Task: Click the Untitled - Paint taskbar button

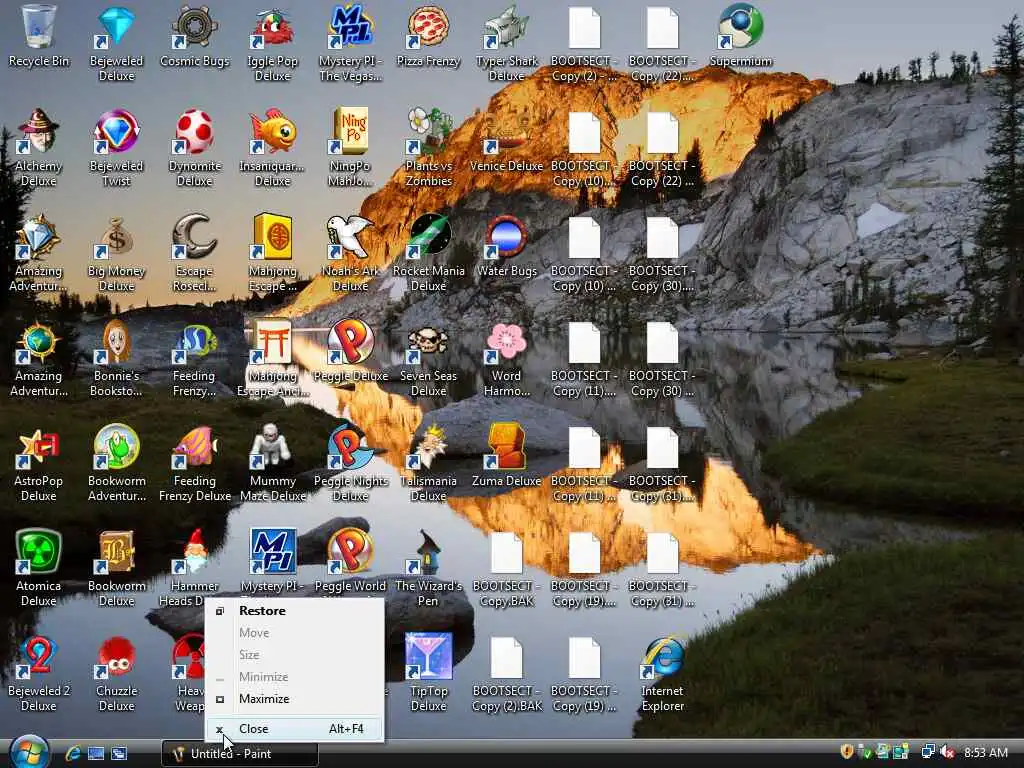Action: coord(240,754)
